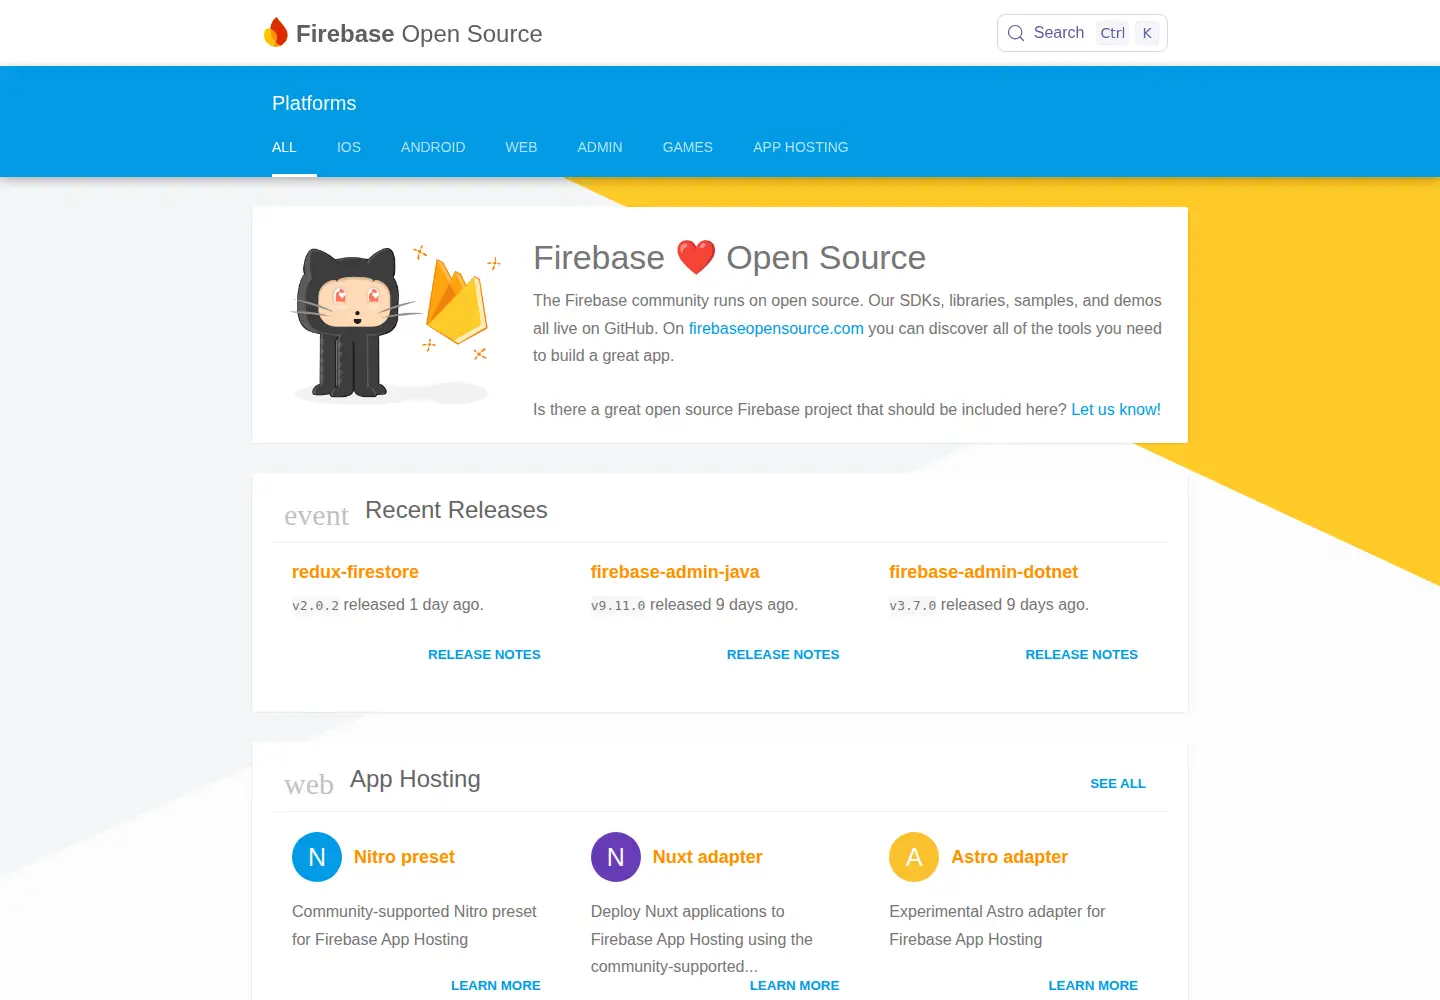Open the WEB platform tab
Image resolution: width=1440 pixels, height=1000 pixels.
pyautogui.click(x=521, y=147)
